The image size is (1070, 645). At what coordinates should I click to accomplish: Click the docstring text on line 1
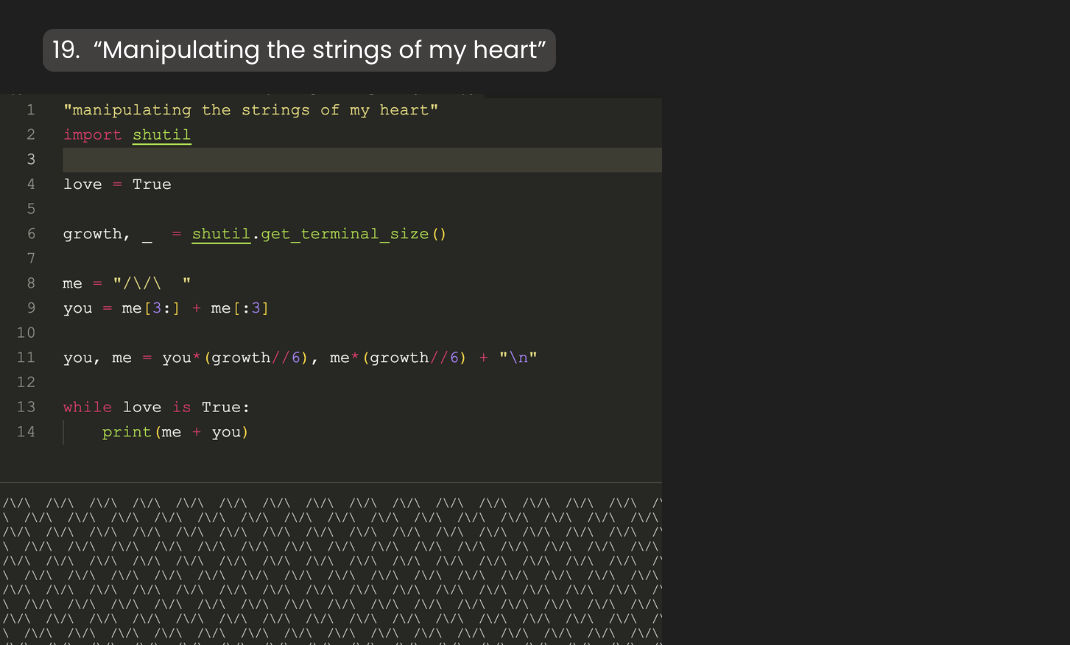250,110
